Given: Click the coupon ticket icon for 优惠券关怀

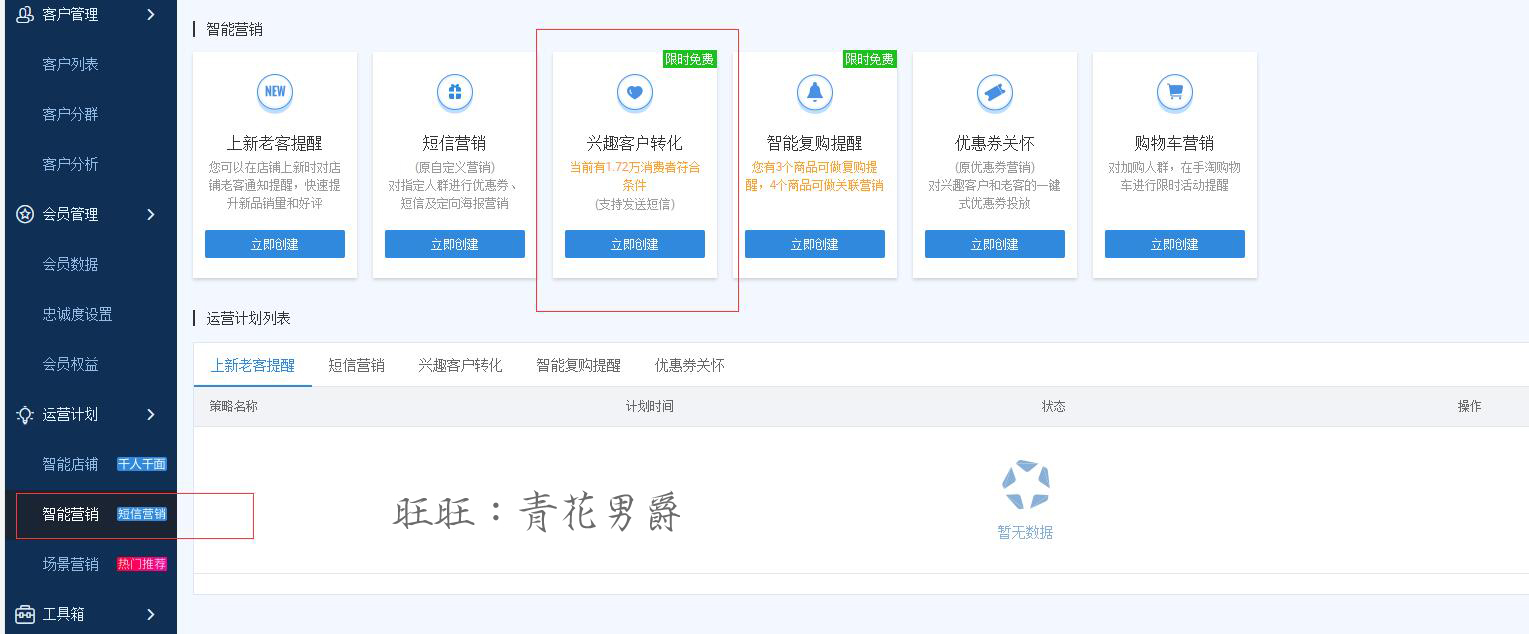Looking at the screenshot, I should coord(994,93).
